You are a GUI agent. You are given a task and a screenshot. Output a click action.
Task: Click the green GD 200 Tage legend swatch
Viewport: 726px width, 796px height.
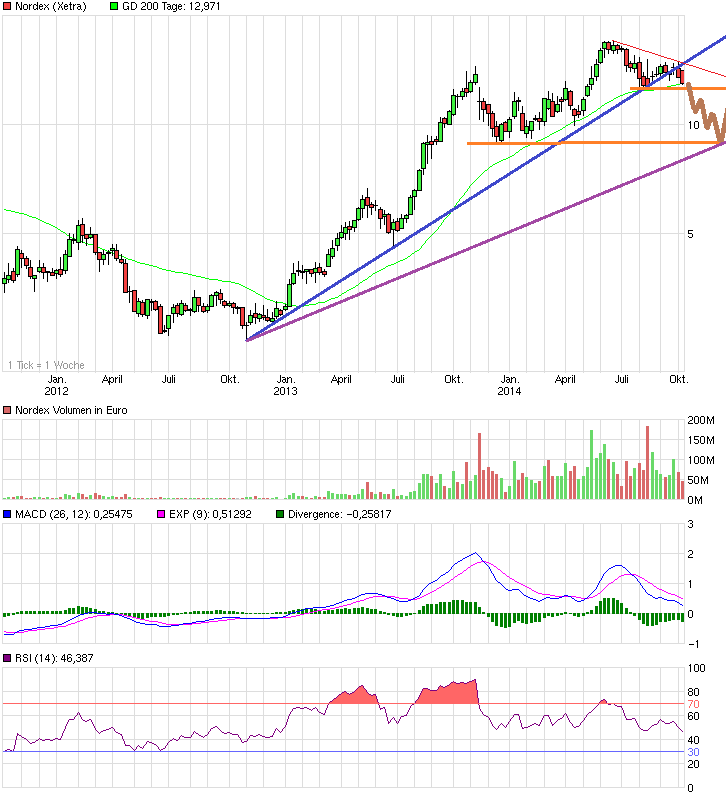pos(114,7)
